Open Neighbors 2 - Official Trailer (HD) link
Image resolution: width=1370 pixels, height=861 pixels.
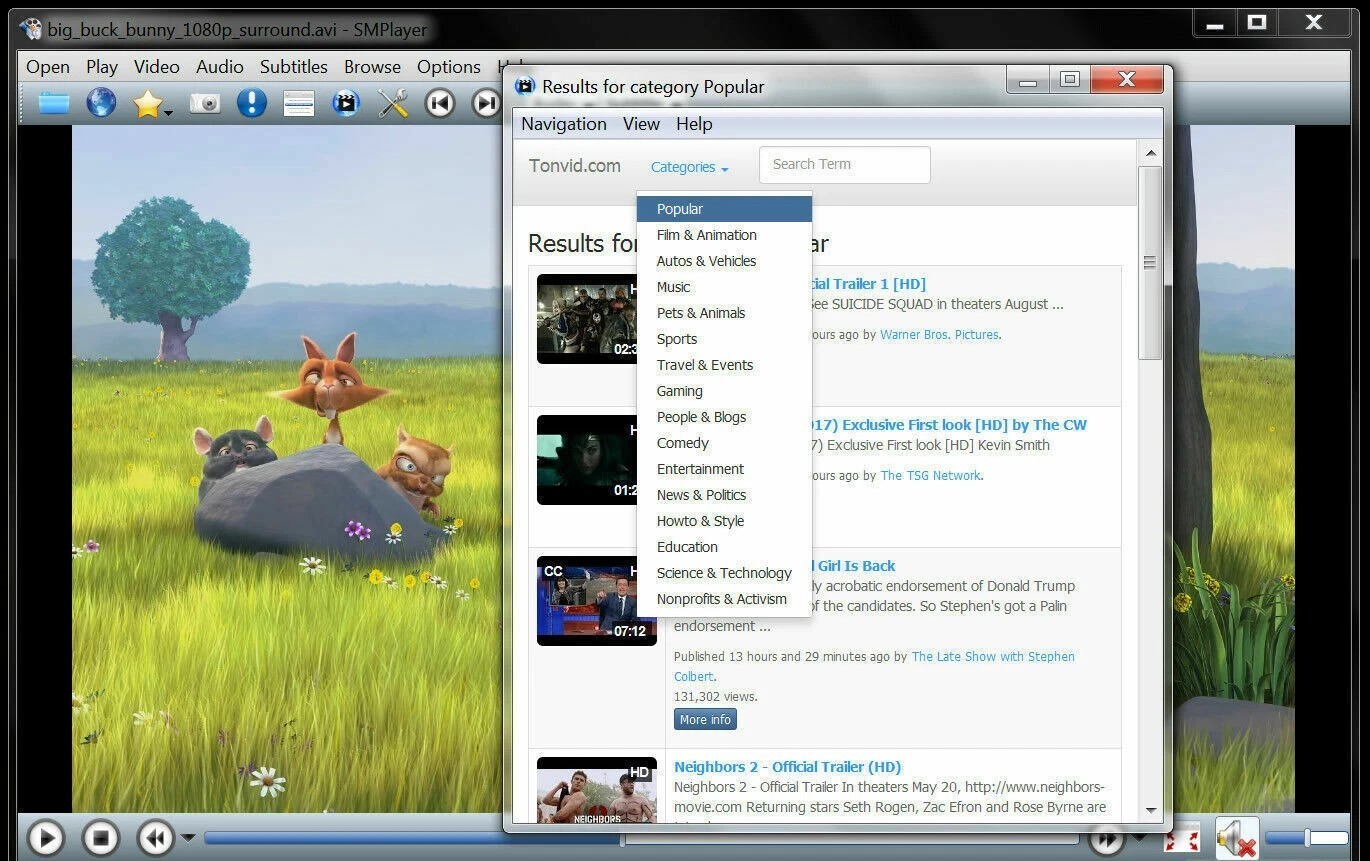[788, 767]
